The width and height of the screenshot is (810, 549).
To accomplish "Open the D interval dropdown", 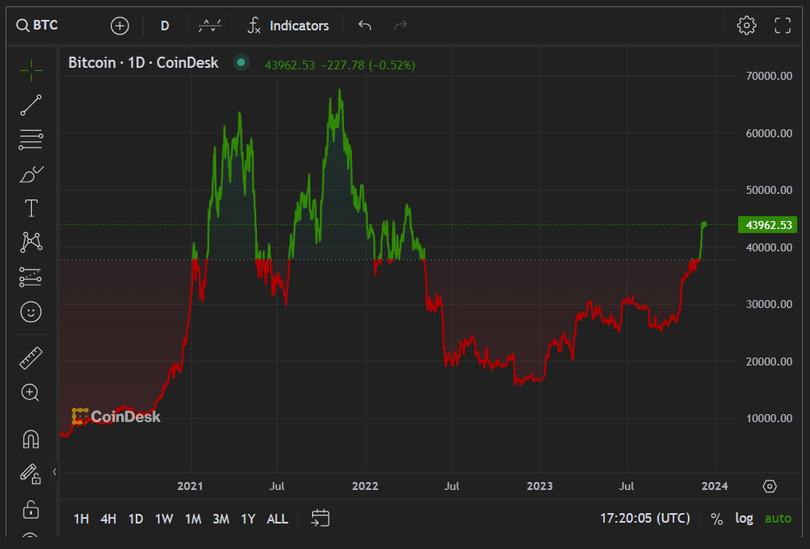I will tap(165, 25).
